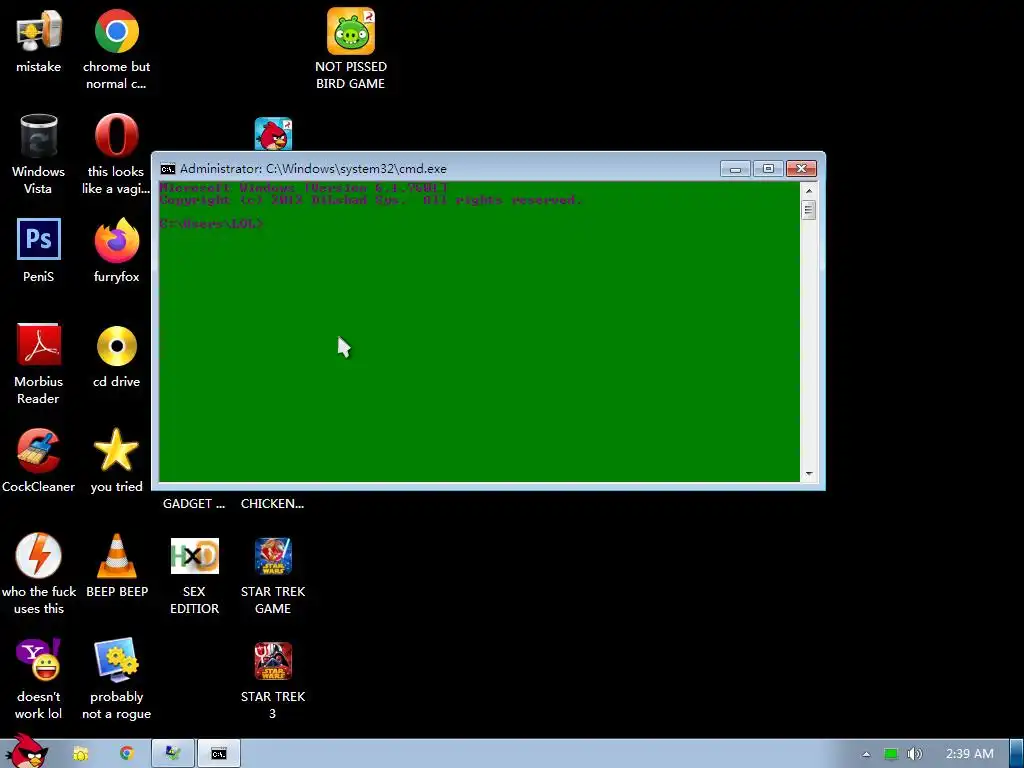Minimize the cmd.exe window
Viewport: 1024px width, 768px height.
tap(735, 169)
